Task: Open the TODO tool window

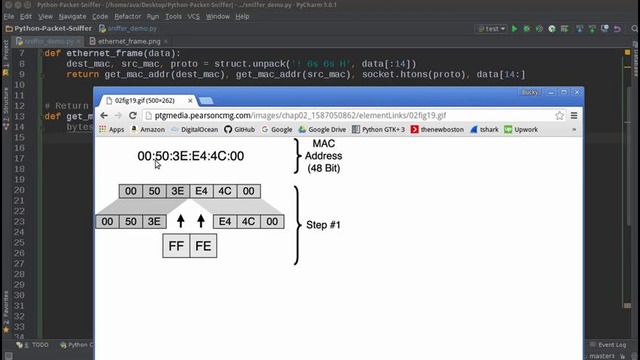Action: (x=32, y=345)
